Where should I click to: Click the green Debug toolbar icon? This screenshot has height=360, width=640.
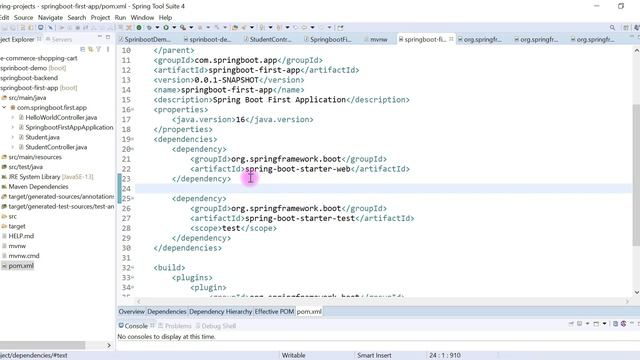[149, 27]
